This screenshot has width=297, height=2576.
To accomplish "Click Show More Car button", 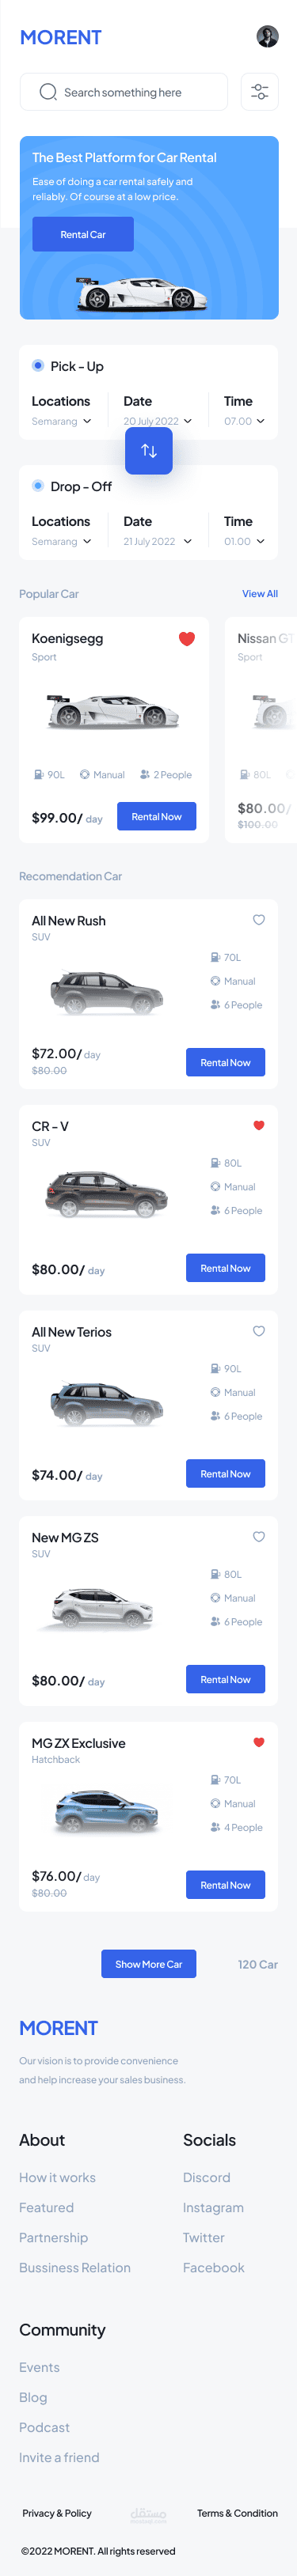I will pyautogui.click(x=149, y=1963).
